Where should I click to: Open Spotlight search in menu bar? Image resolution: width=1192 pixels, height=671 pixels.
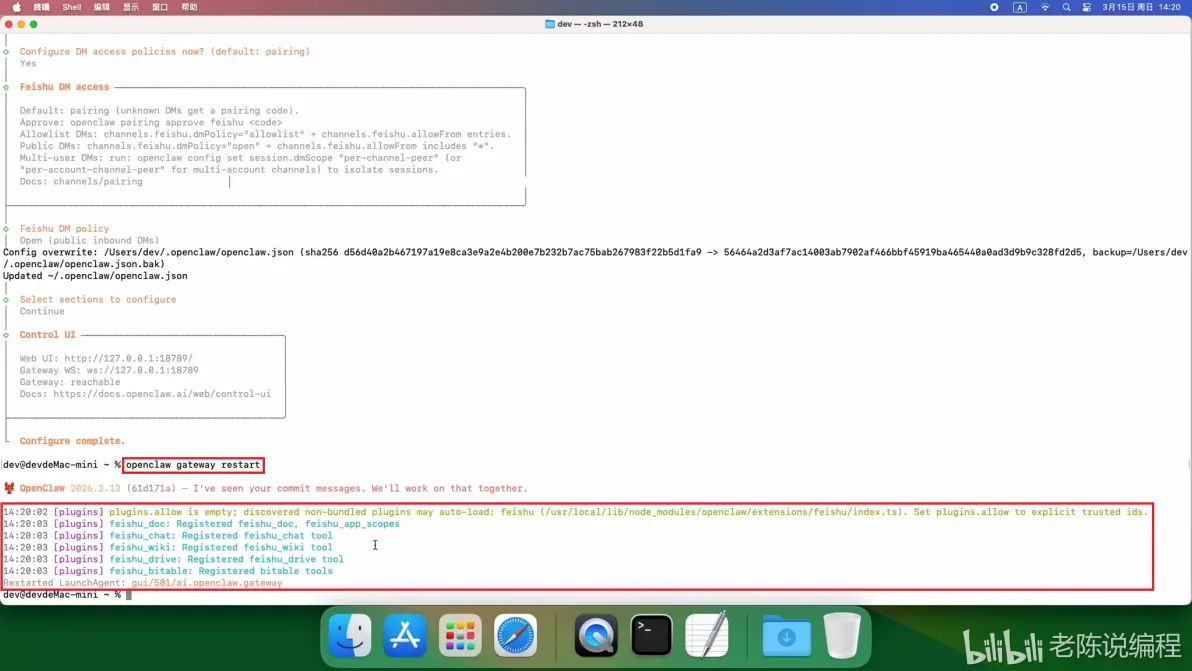point(1066,7)
